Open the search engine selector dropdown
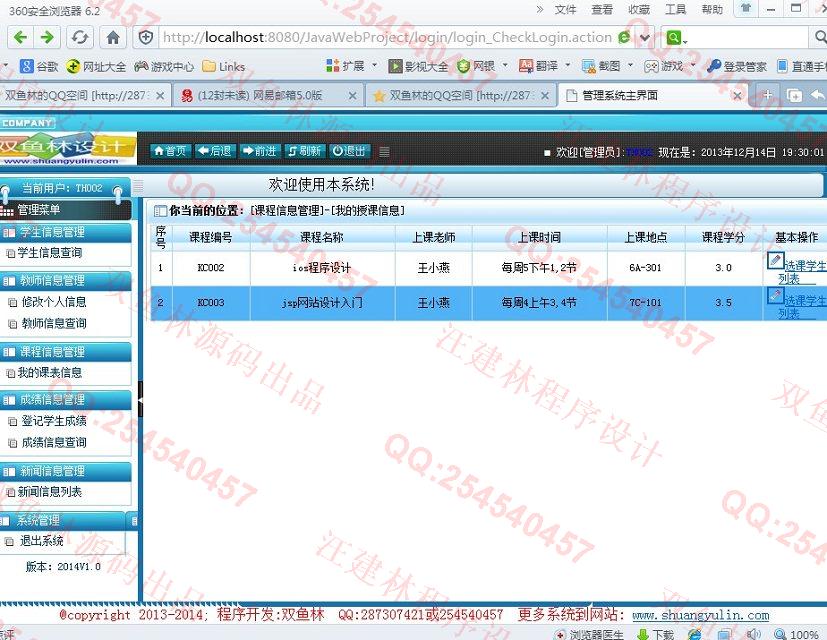The width and height of the screenshot is (827, 640). coord(677,37)
